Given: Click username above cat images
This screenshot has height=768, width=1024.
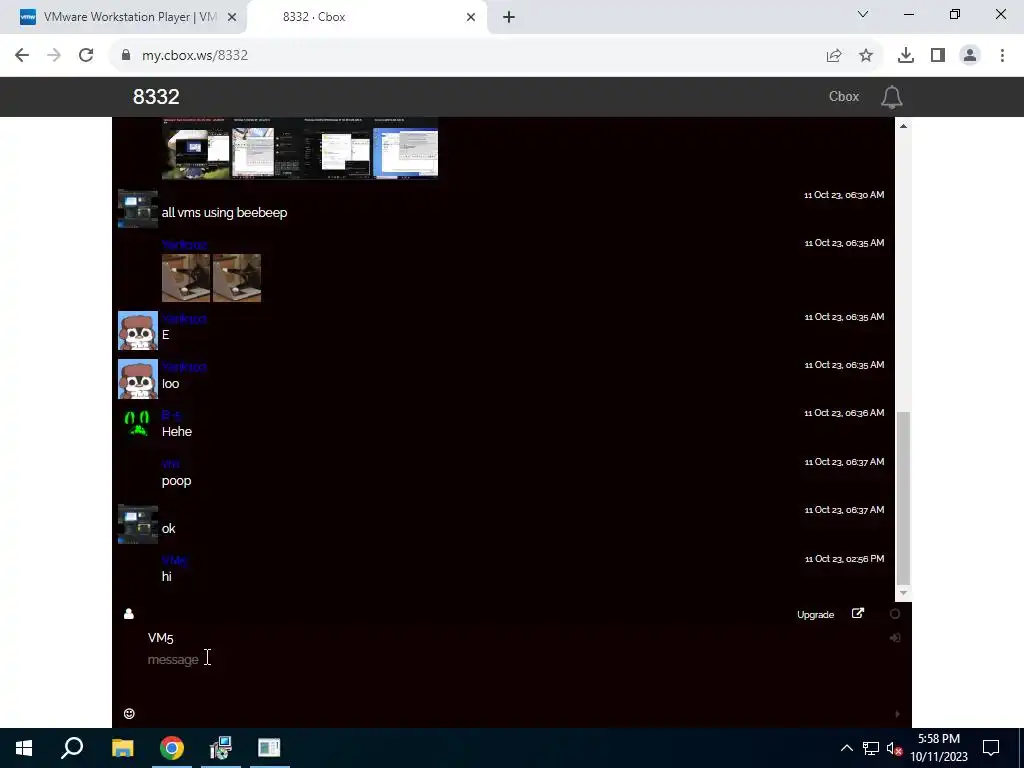Looking at the screenshot, I should tap(185, 244).
